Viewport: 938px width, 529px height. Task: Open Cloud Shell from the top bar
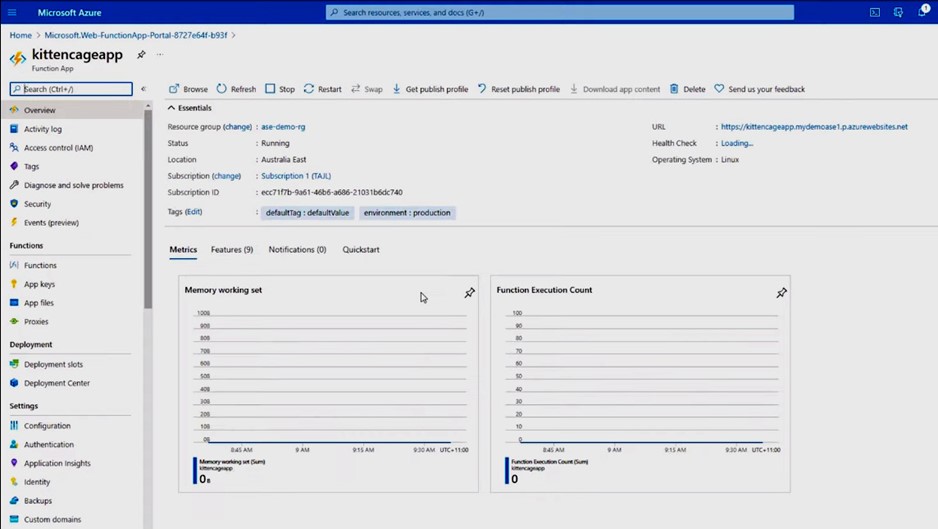(x=875, y=12)
